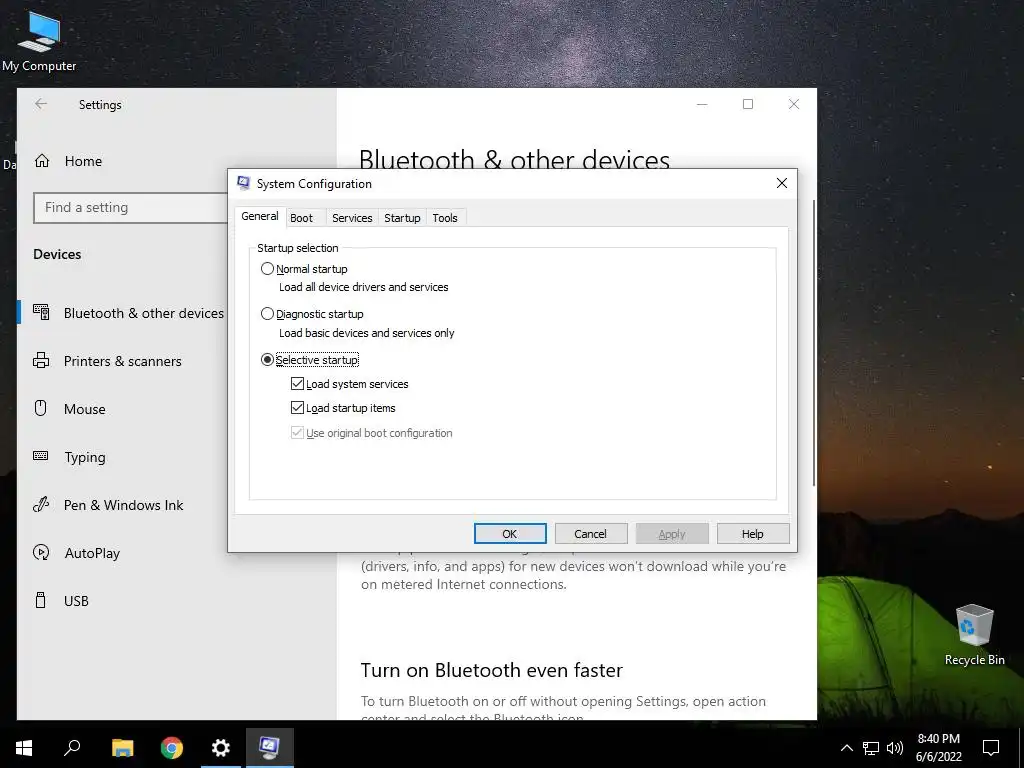Open Google Chrome from taskbar
Screen dimensions: 1024x768
point(172,748)
